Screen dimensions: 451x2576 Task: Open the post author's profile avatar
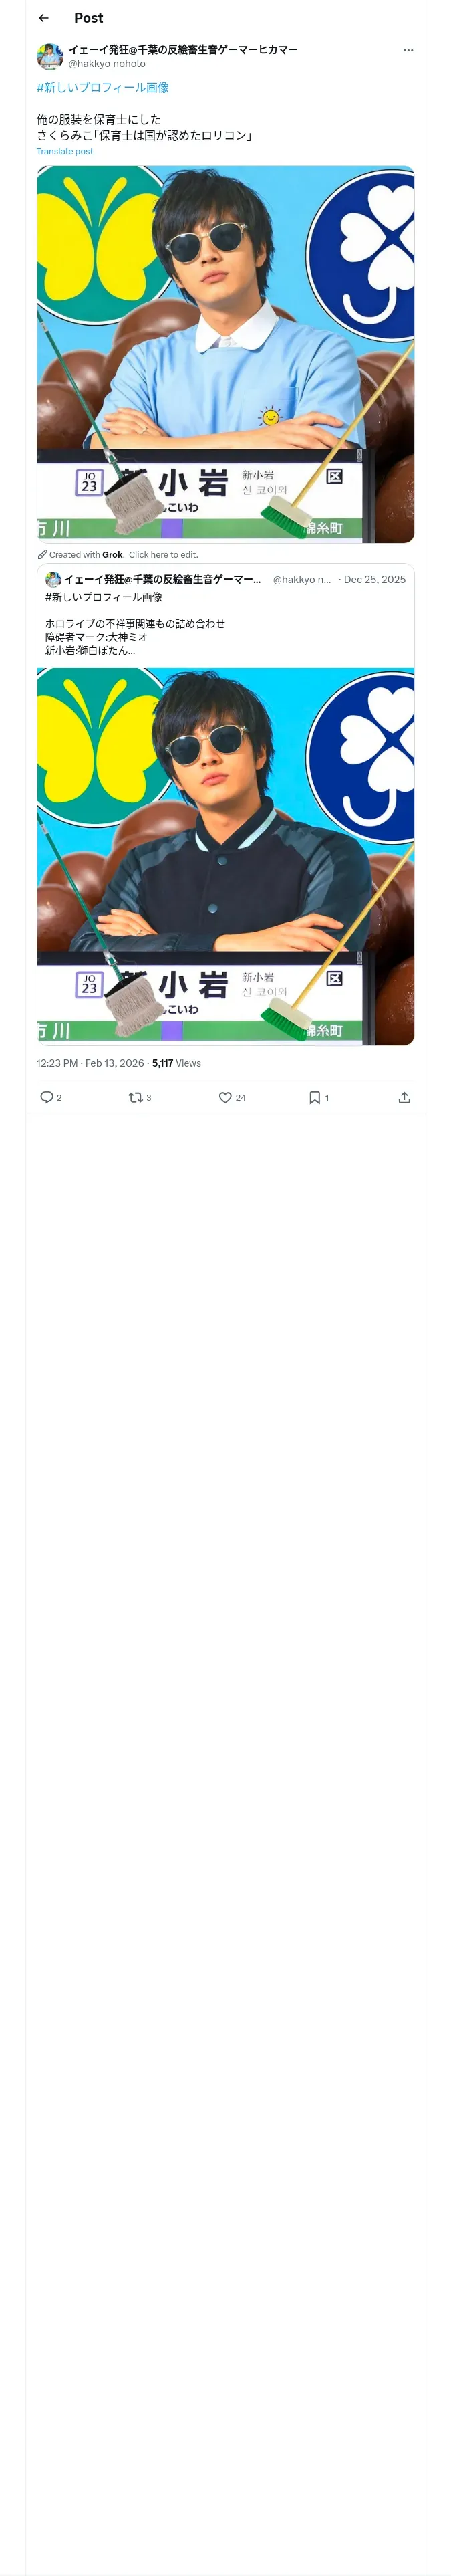[x=50, y=56]
